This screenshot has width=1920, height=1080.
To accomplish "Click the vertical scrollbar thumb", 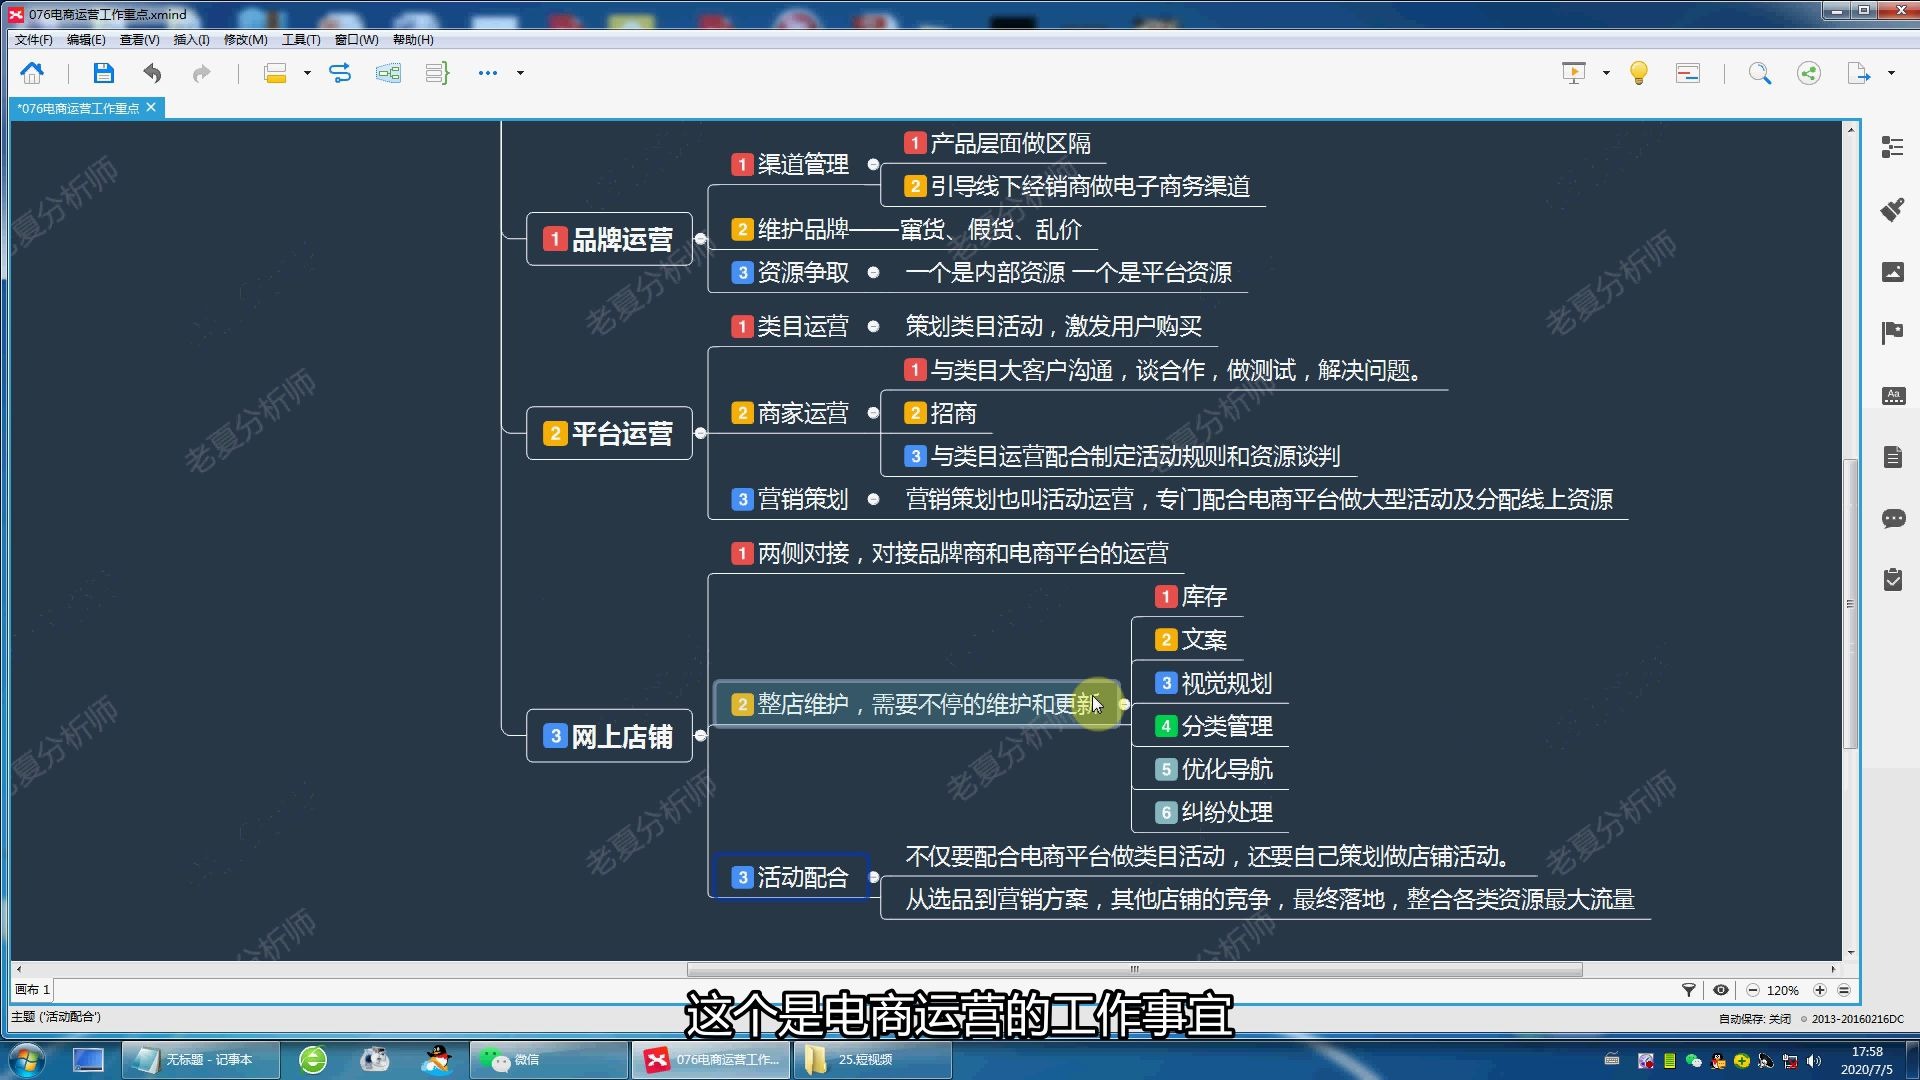I will coord(1850,603).
